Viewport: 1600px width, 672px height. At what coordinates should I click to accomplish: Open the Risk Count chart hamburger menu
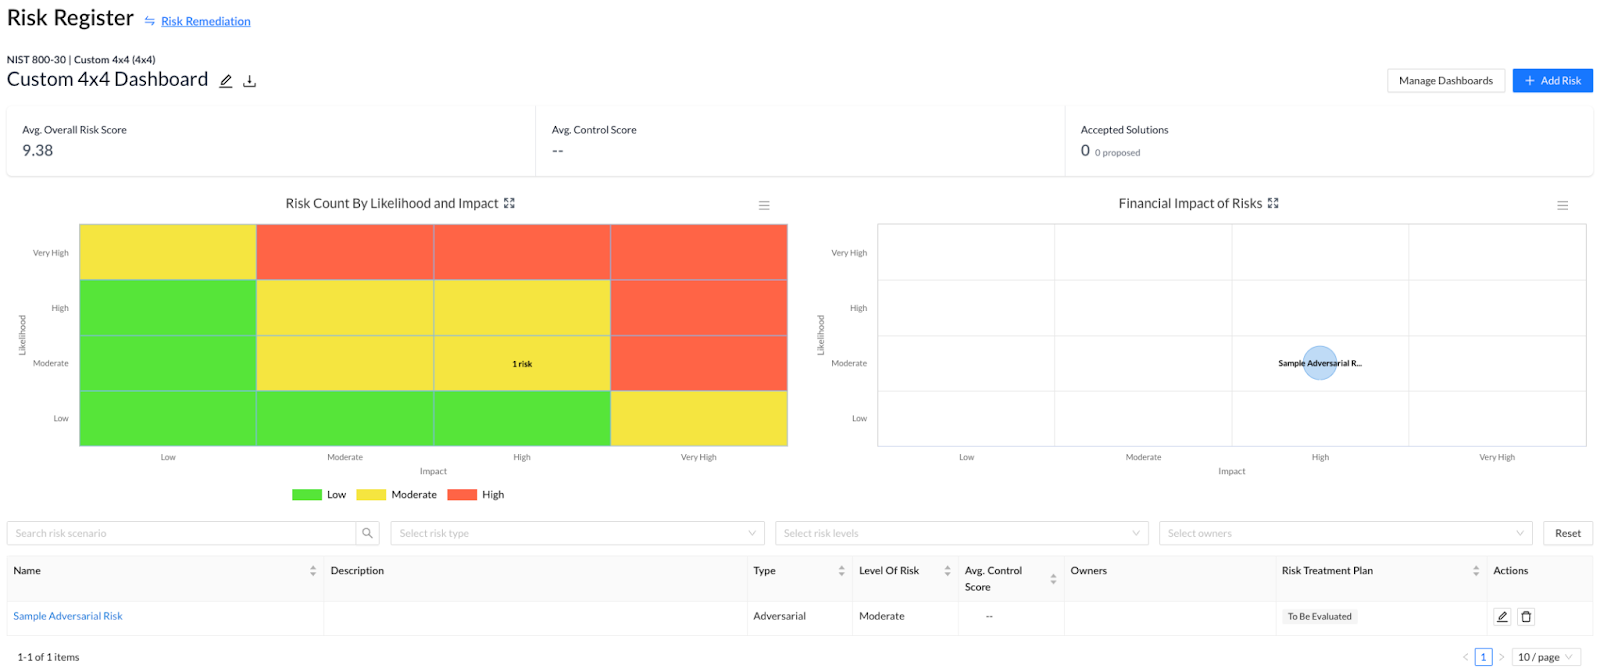pos(764,206)
